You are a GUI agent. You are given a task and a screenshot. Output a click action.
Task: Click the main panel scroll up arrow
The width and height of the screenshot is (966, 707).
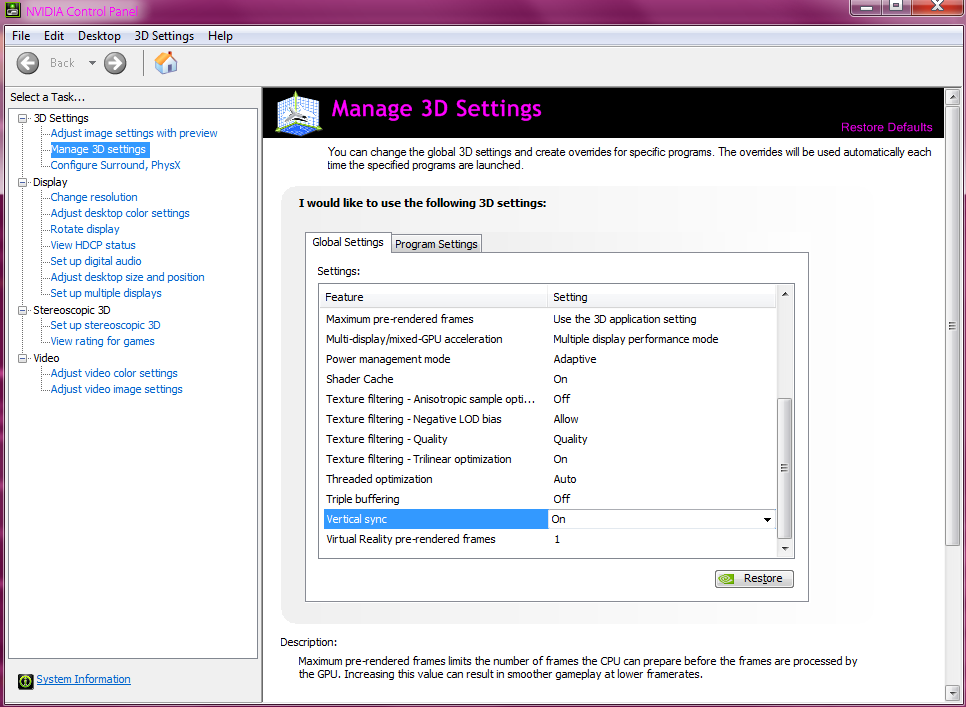click(952, 97)
